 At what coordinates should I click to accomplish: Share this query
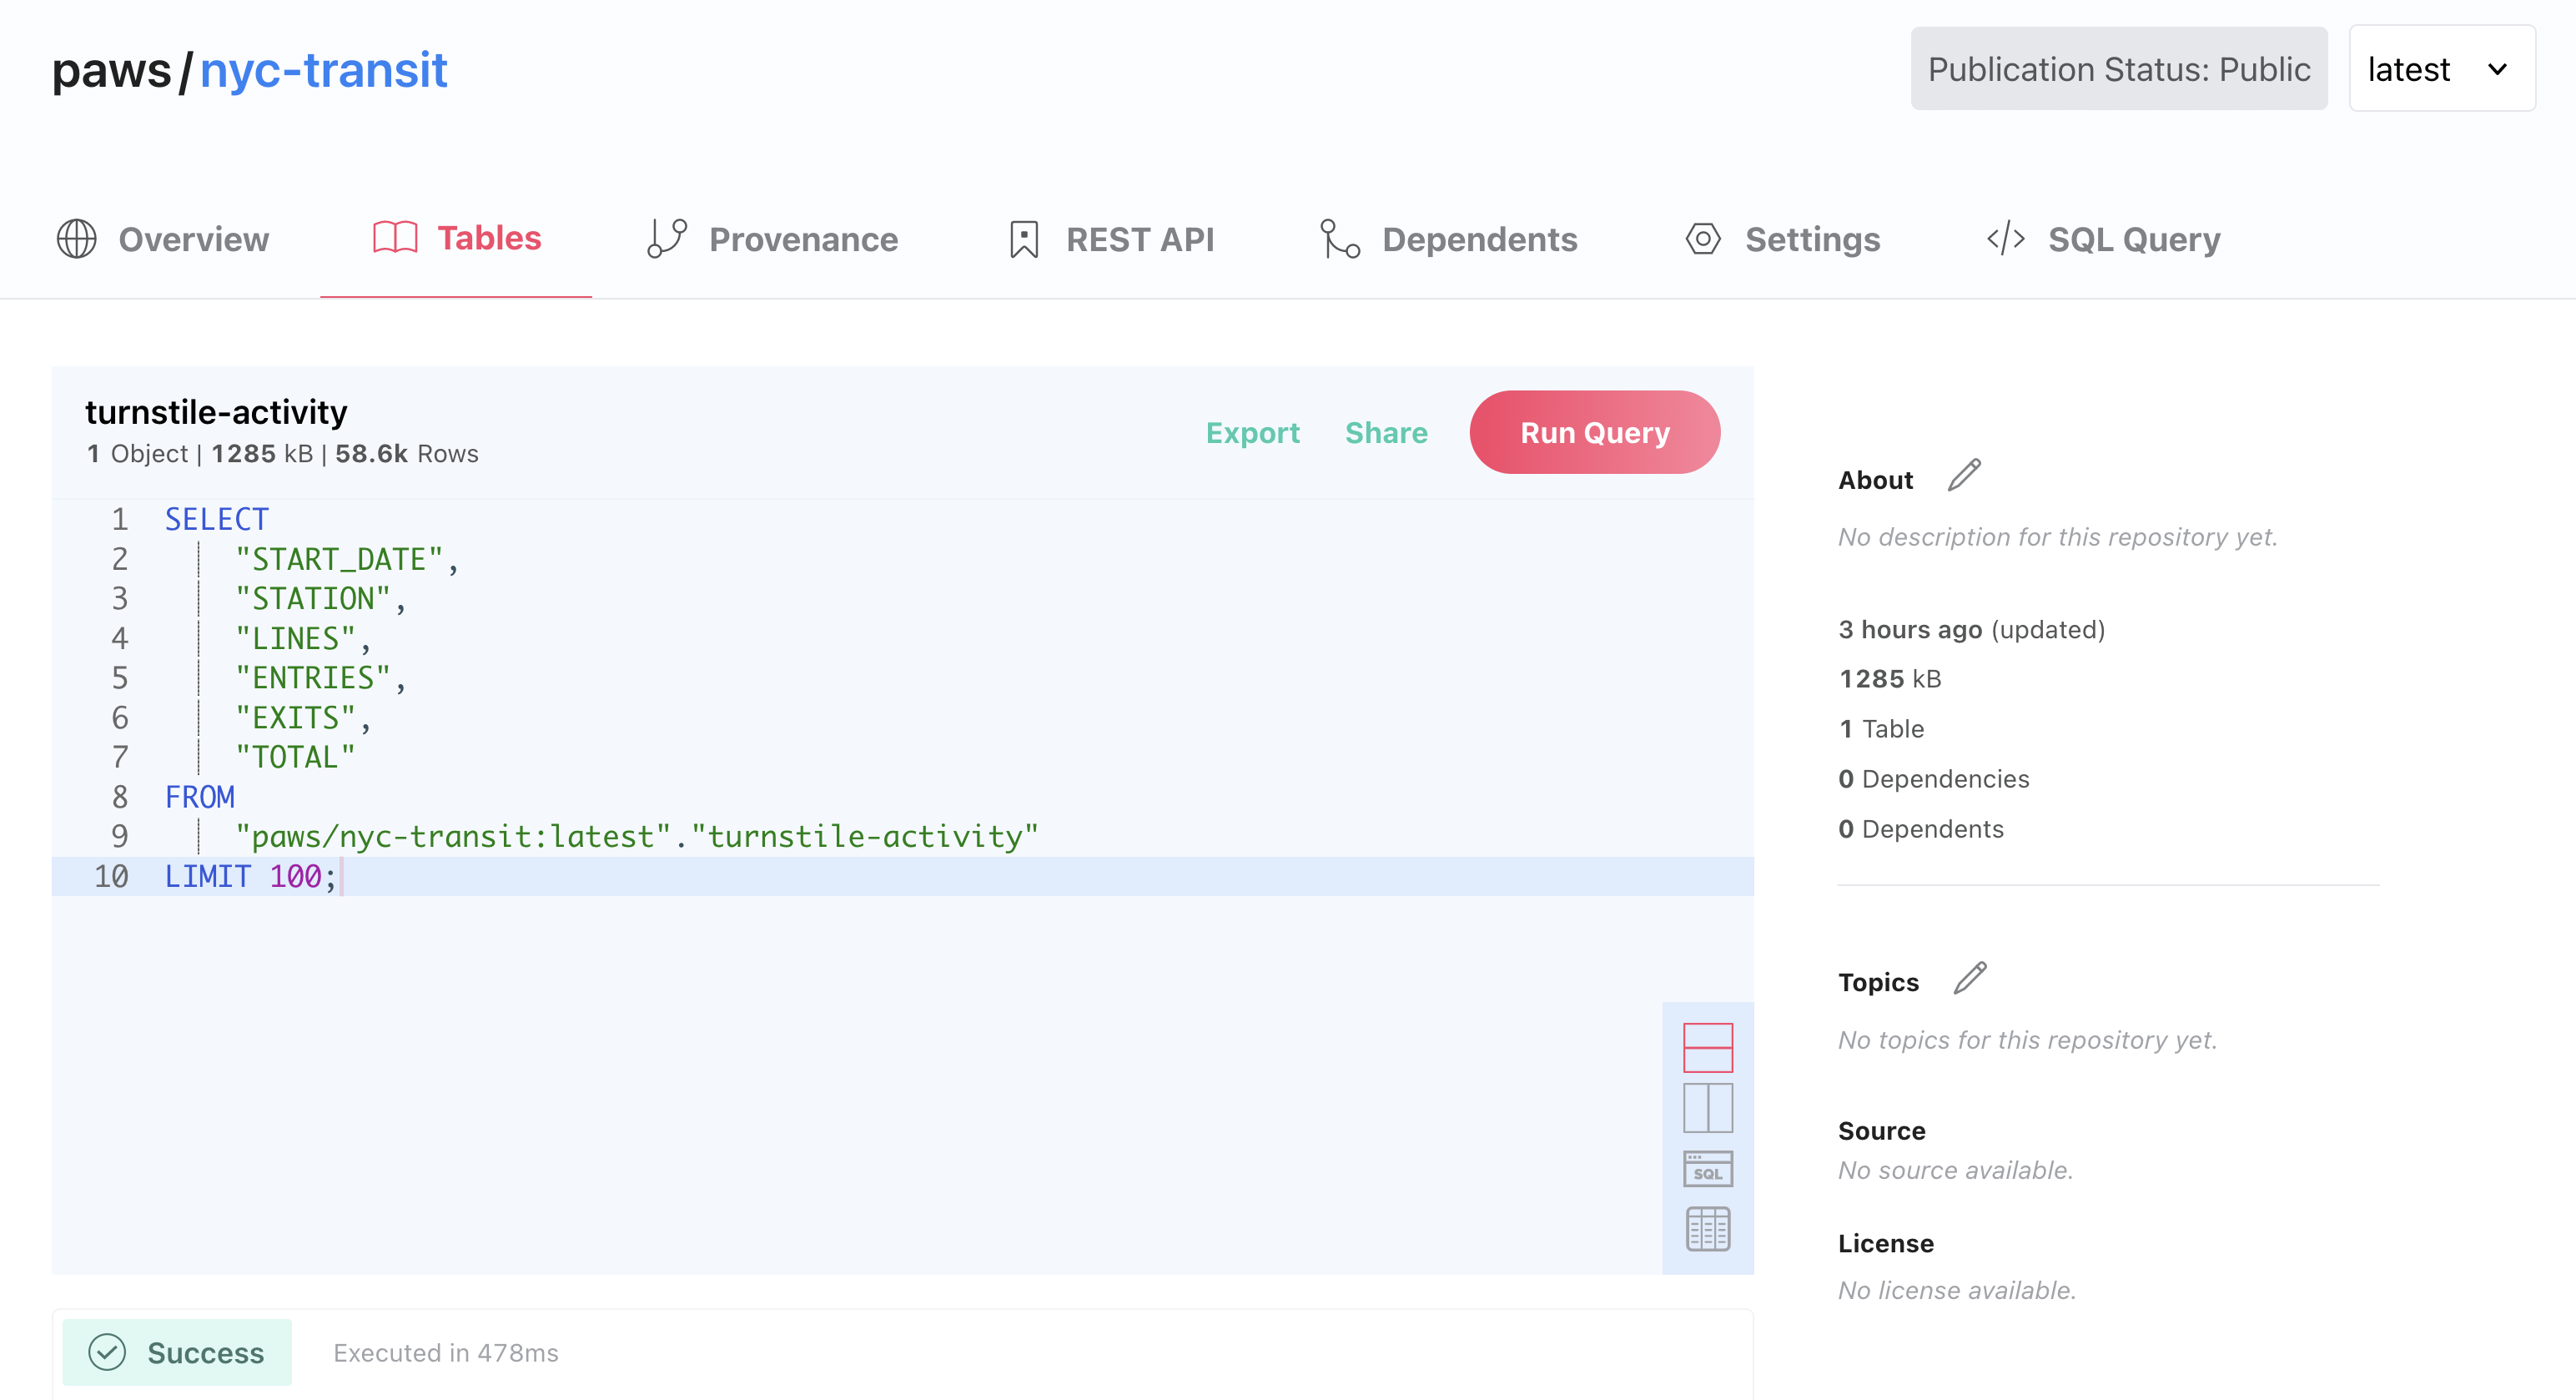coord(1386,432)
